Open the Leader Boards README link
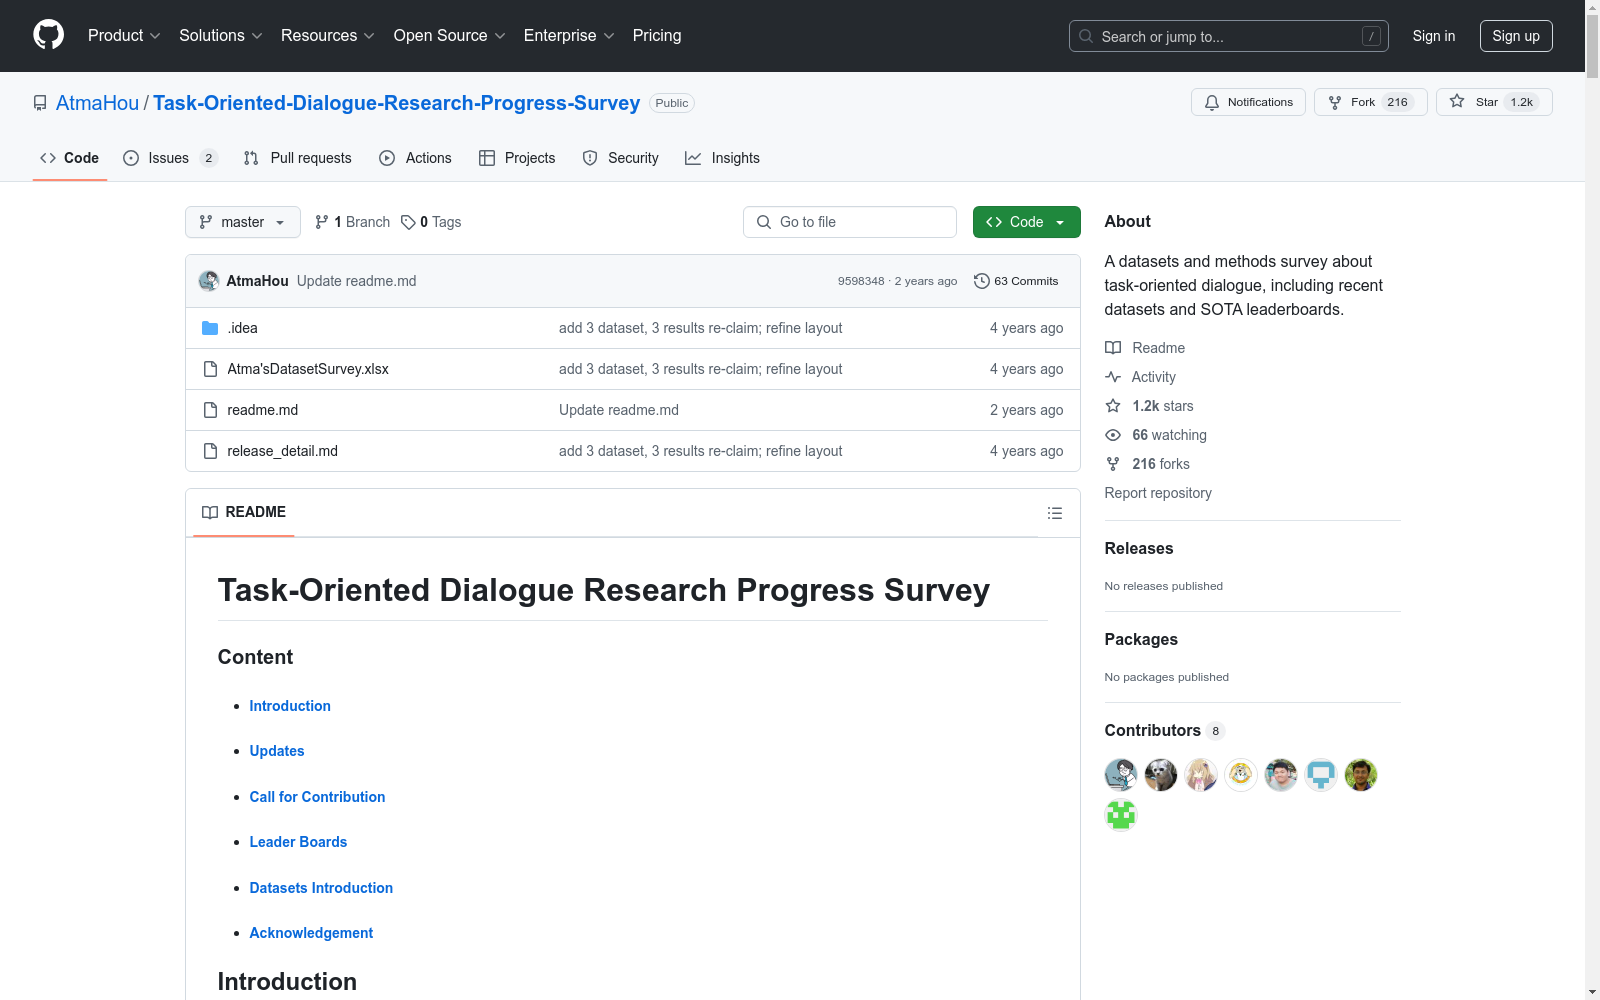This screenshot has width=1600, height=1000. click(298, 842)
